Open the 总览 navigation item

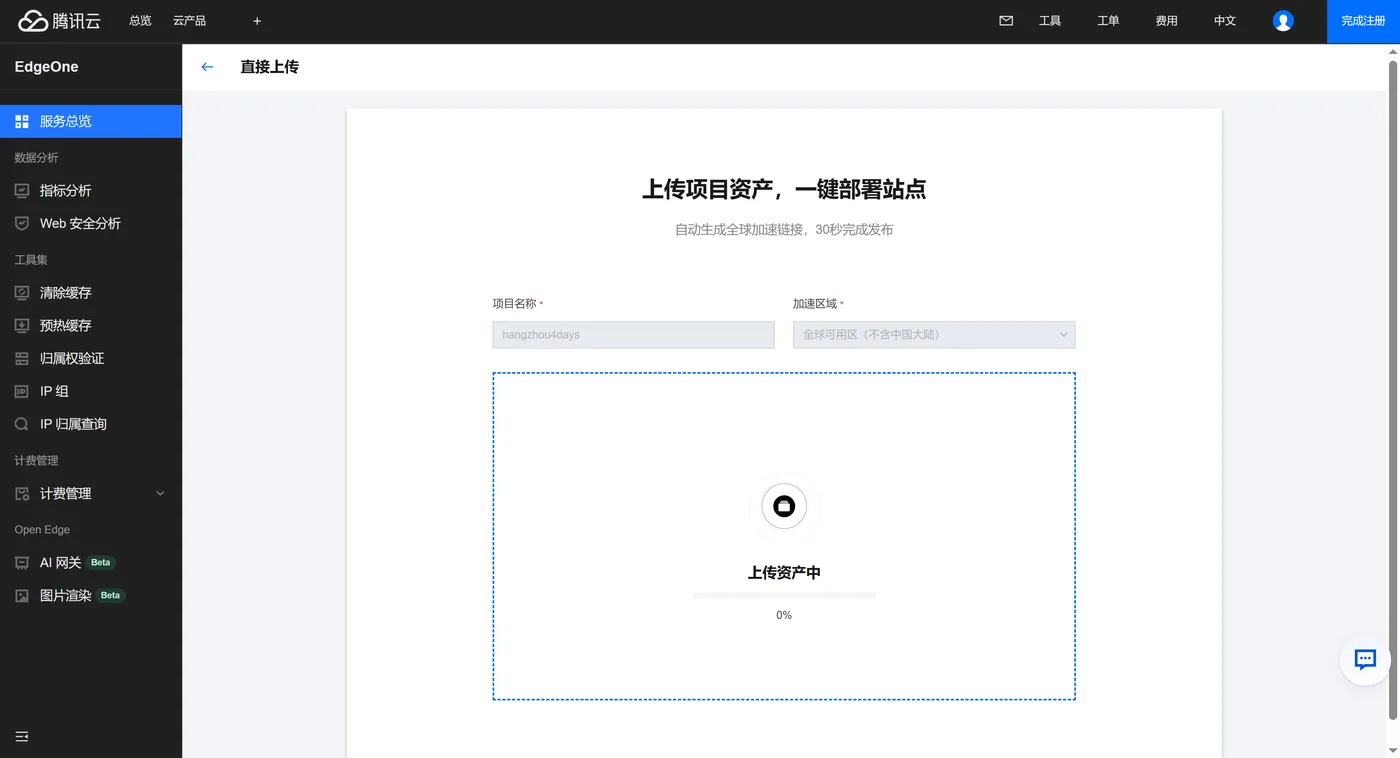[139, 20]
